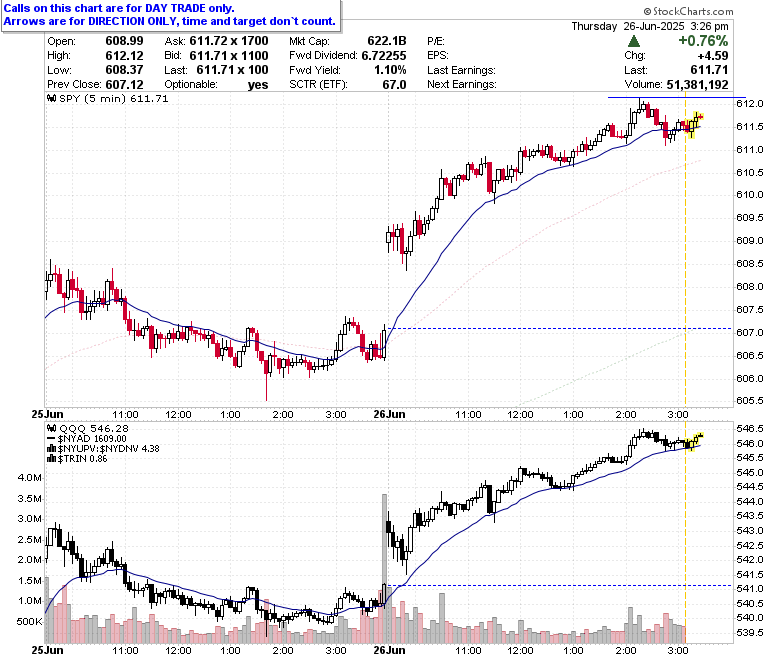Click the candlestick icon beside QQQ label
780x659 pixels.
pos(51,428)
